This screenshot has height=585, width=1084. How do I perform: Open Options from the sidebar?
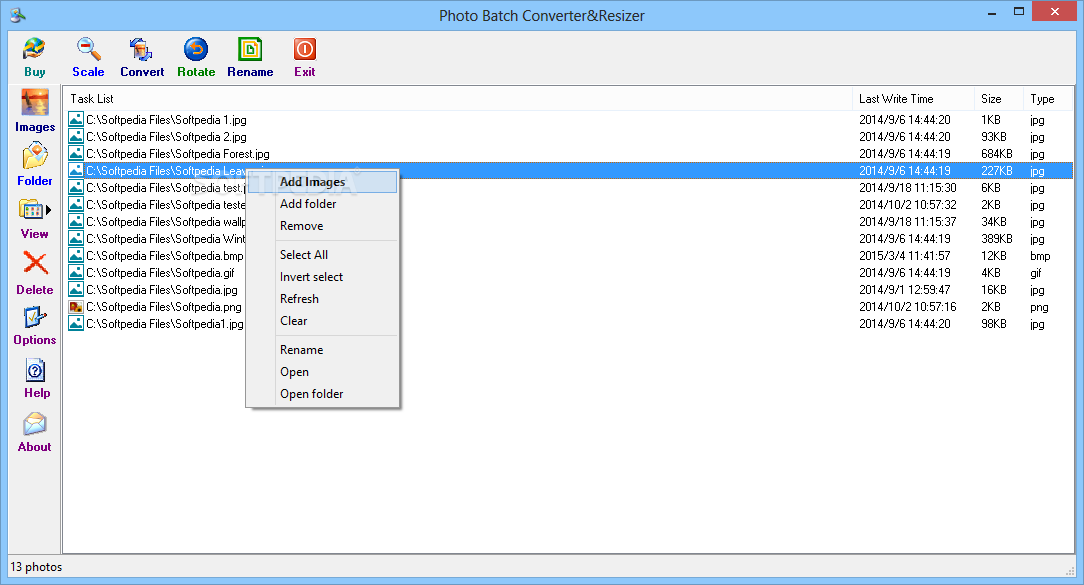click(35, 326)
